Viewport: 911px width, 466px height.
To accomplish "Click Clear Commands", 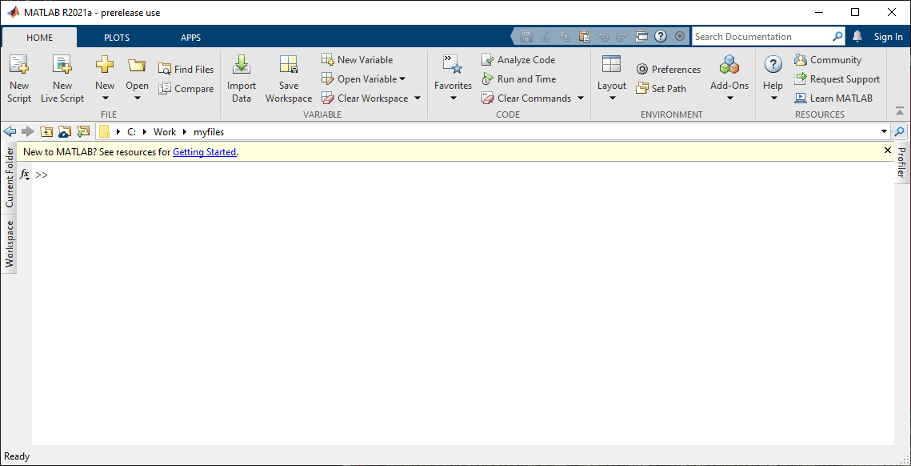I will click(526, 98).
